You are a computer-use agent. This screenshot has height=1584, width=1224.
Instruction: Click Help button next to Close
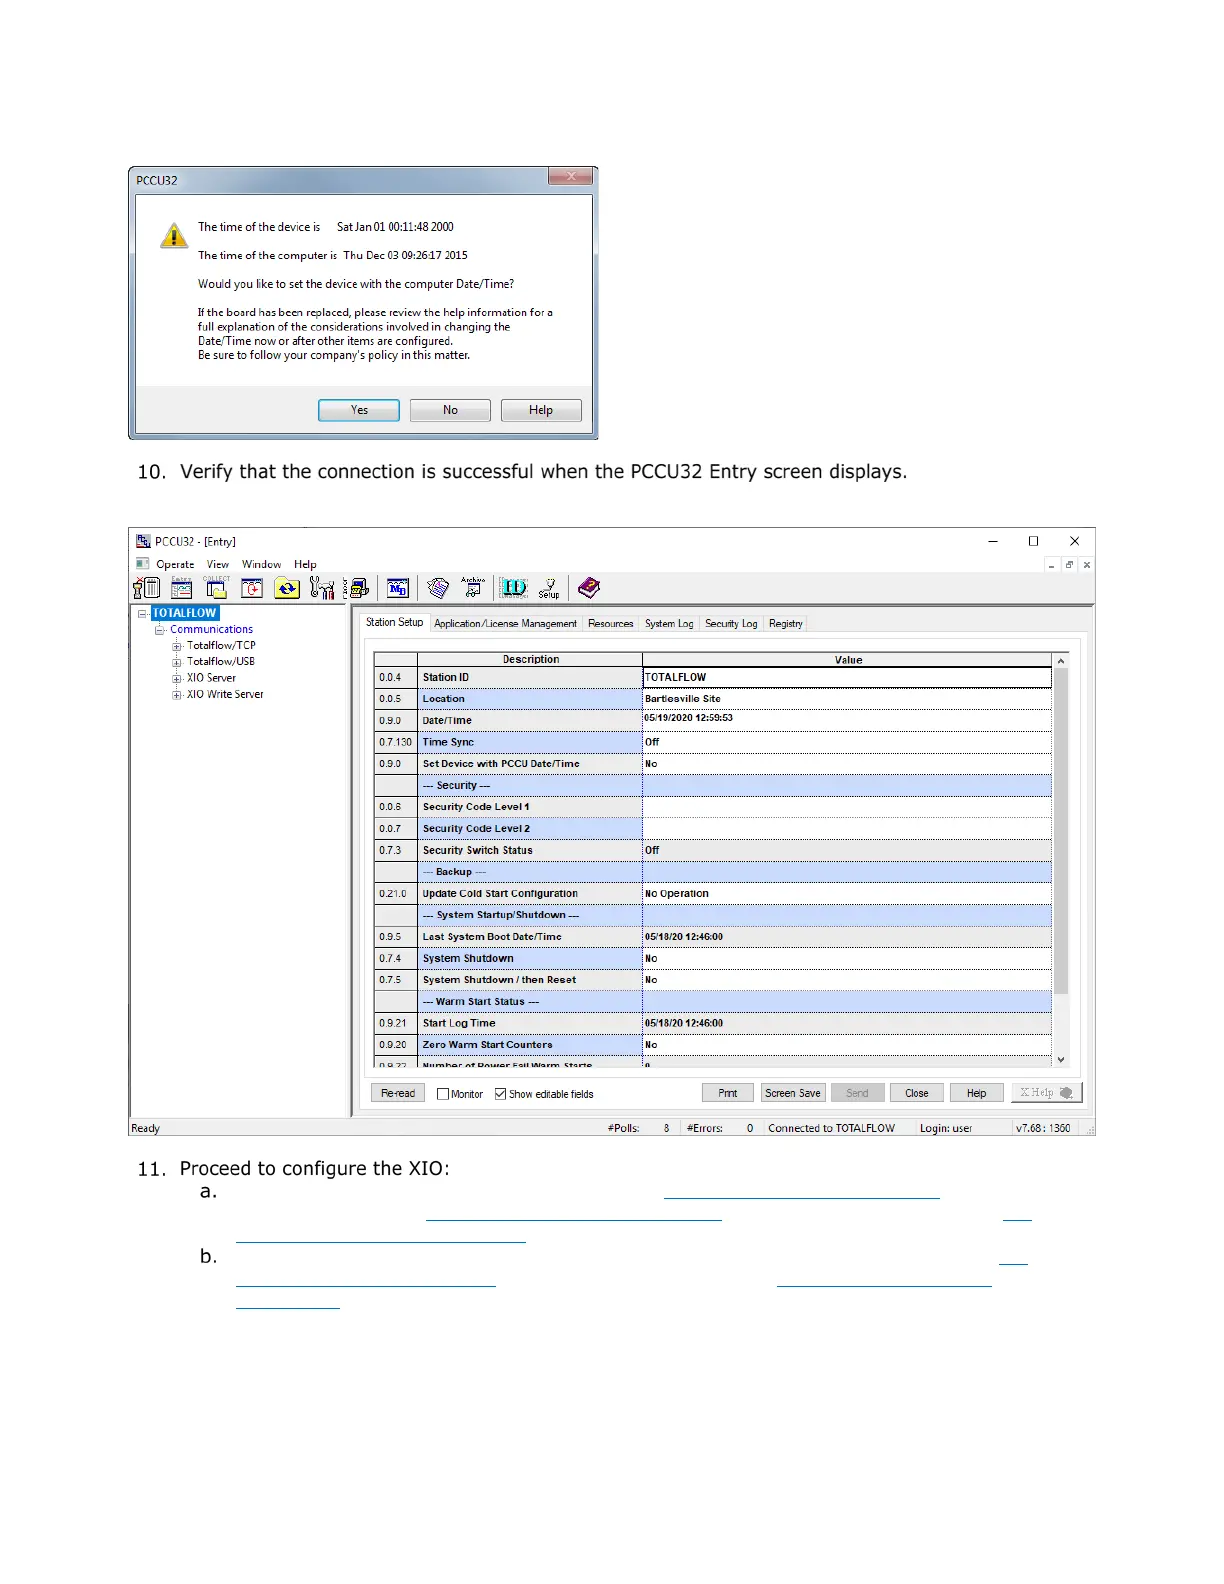(x=977, y=1093)
